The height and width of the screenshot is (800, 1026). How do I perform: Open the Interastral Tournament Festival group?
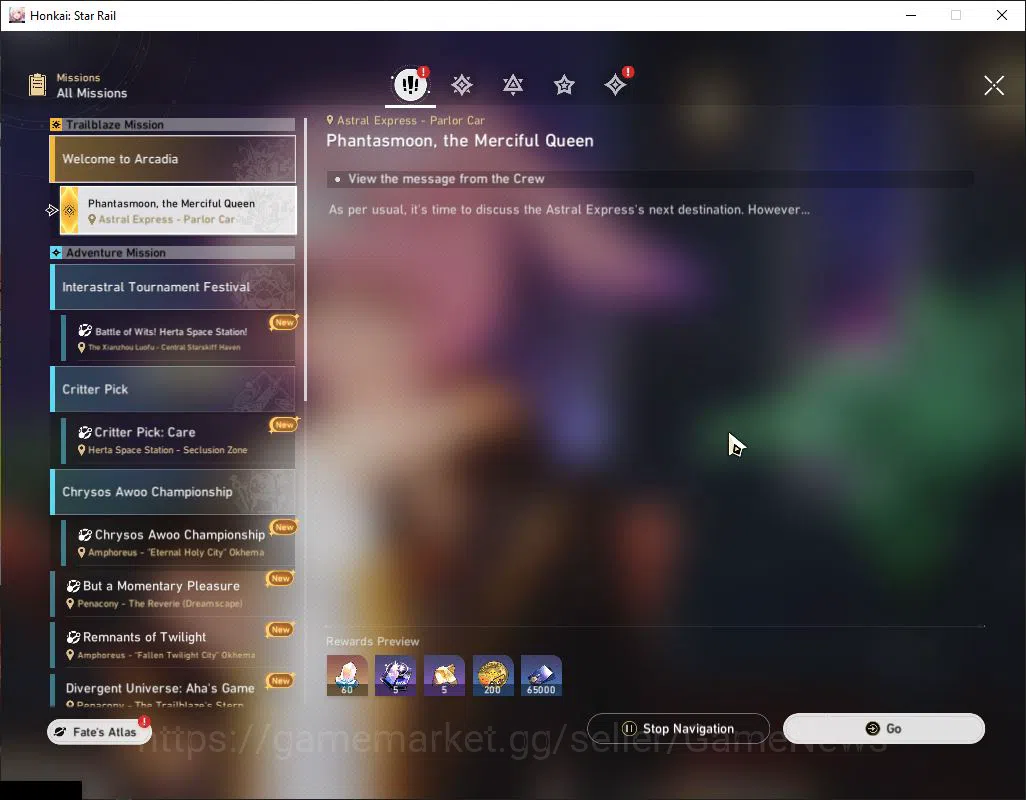[x=173, y=287]
